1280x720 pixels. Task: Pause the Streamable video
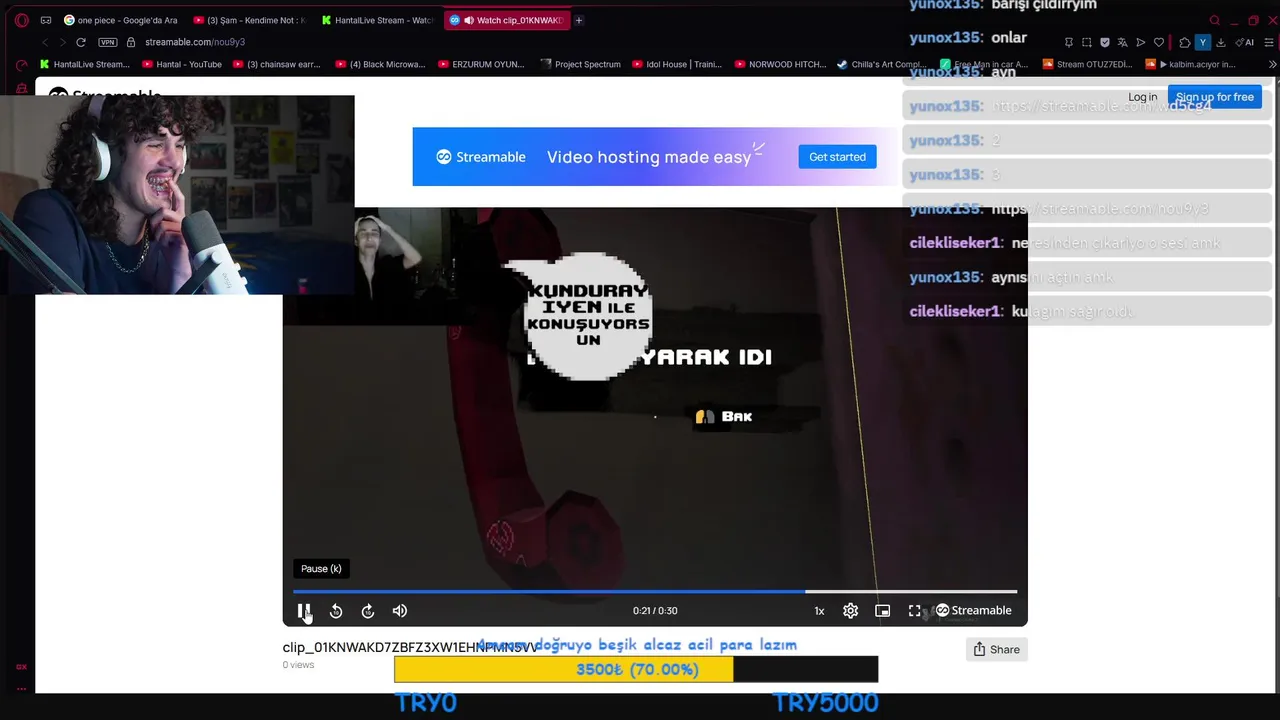click(x=304, y=611)
